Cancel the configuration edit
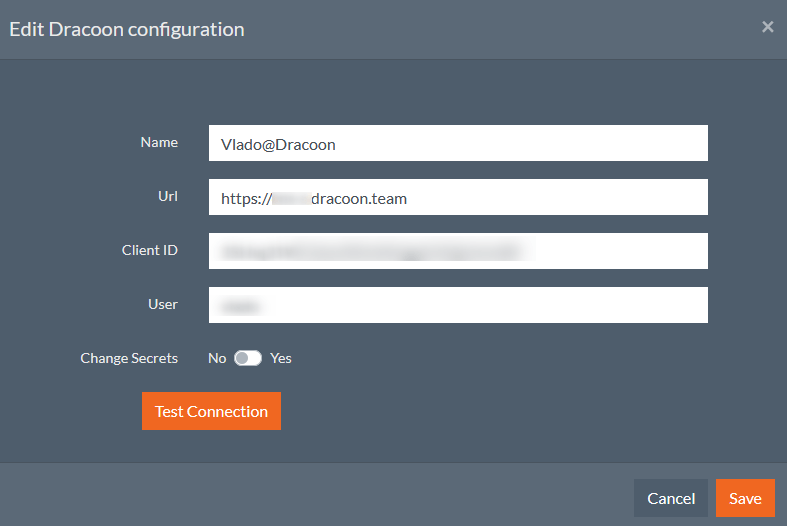Screen dimensions: 787x526 pos(671,498)
